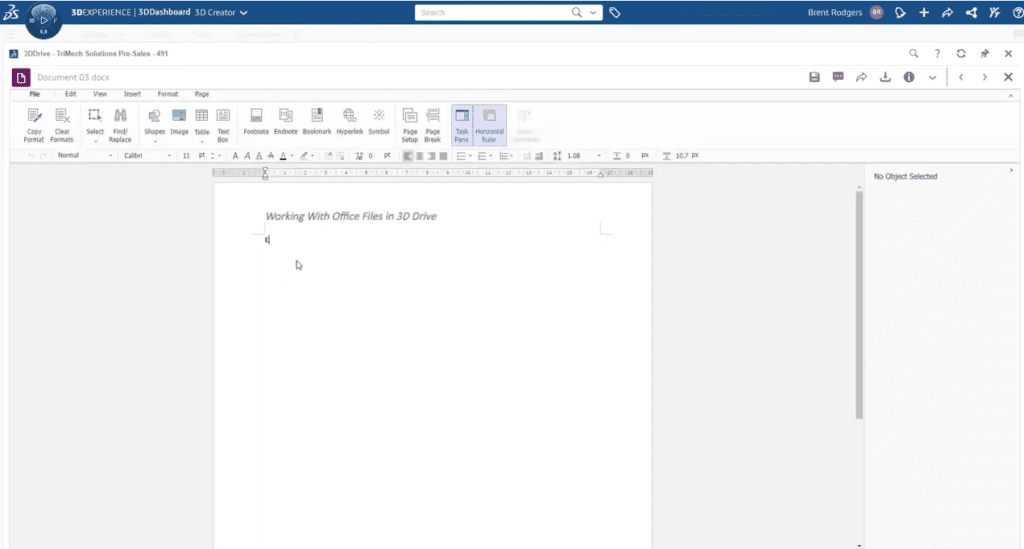Click the 3DDrive widget search icon

click(914, 54)
